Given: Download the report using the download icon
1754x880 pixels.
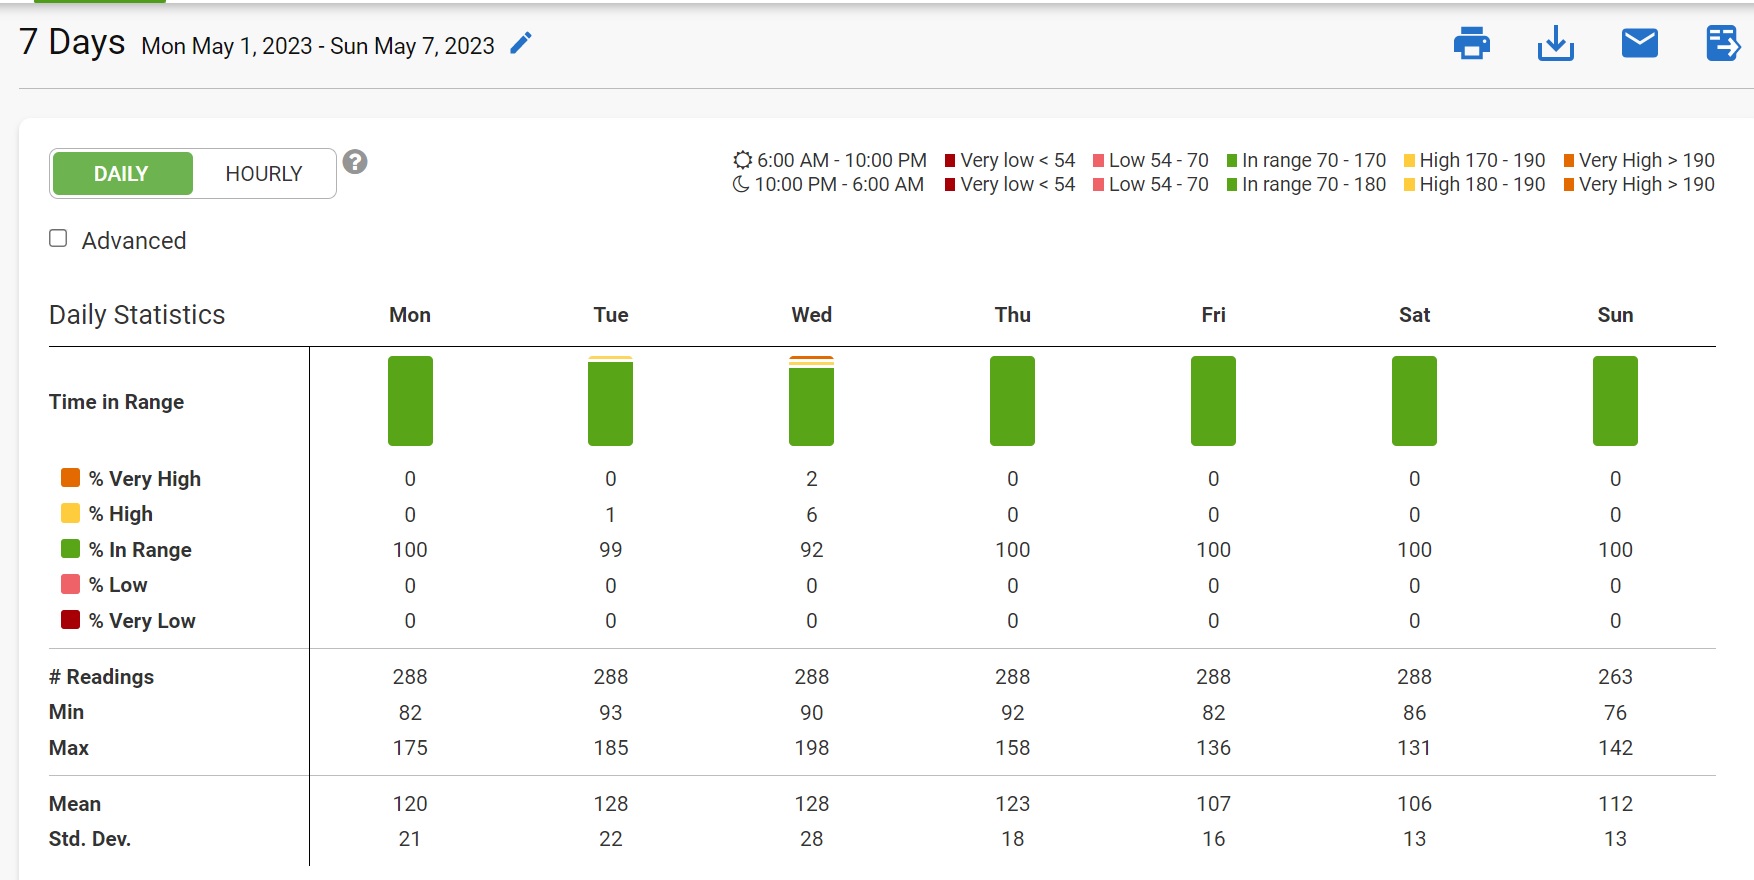Looking at the screenshot, I should point(1555,43).
